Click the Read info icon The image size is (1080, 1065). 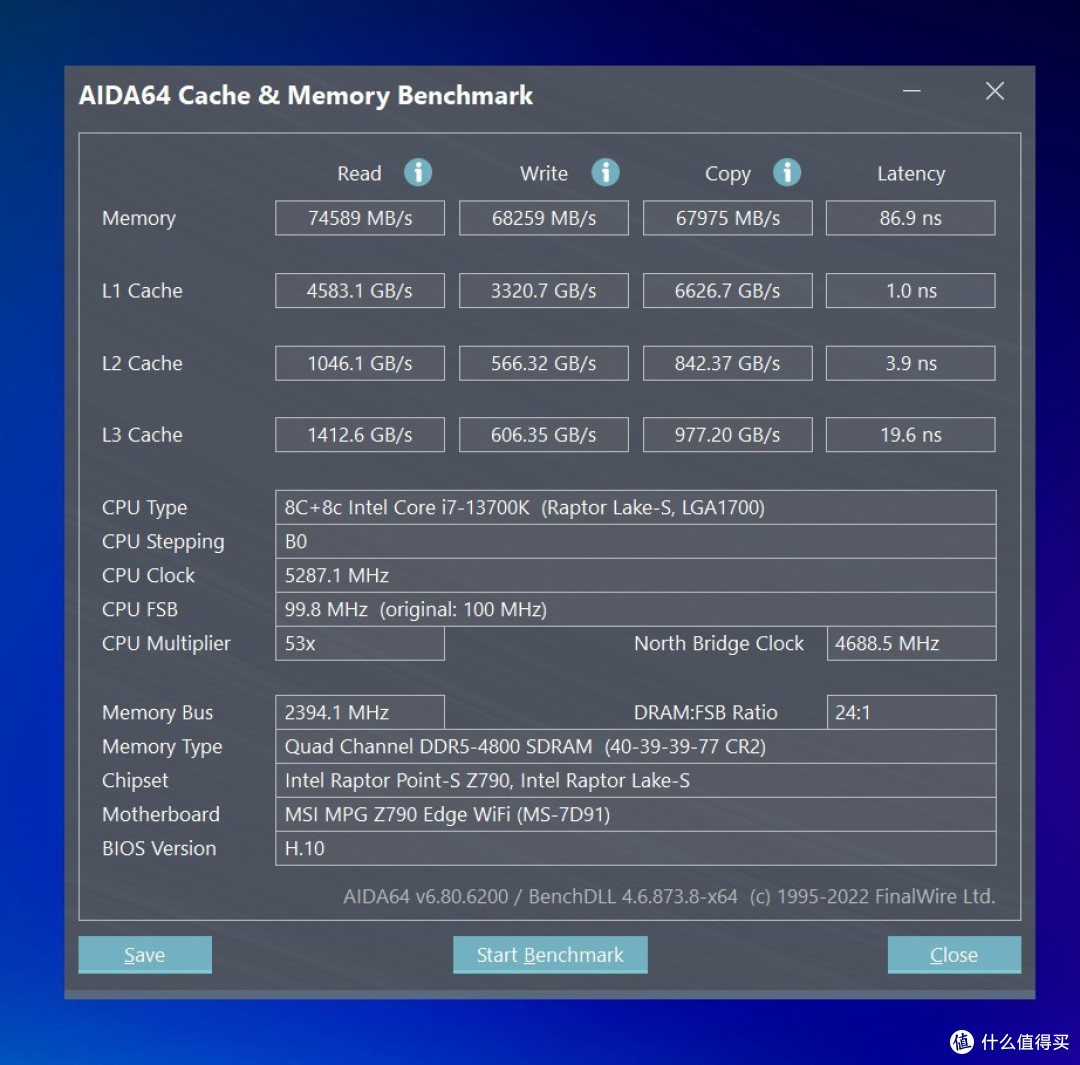click(418, 172)
